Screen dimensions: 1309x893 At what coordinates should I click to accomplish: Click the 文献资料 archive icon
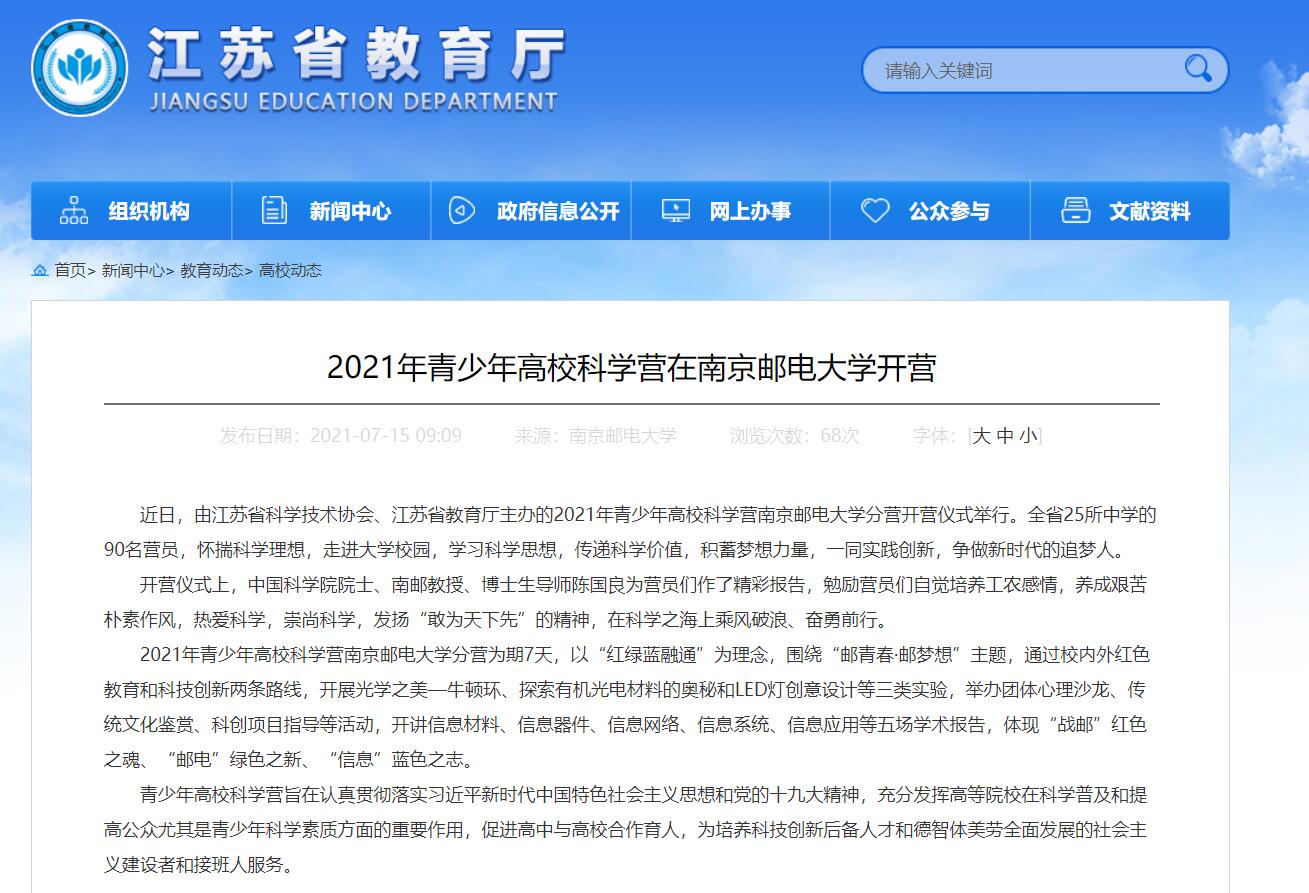click(1075, 211)
